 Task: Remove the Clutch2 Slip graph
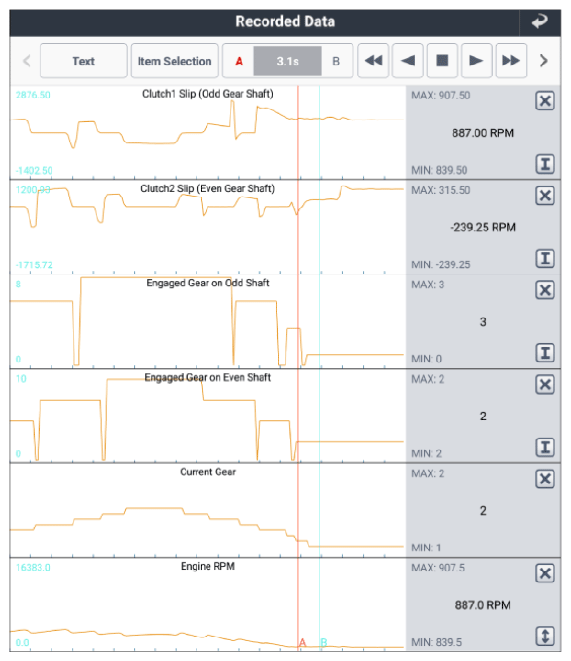(x=544, y=195)
